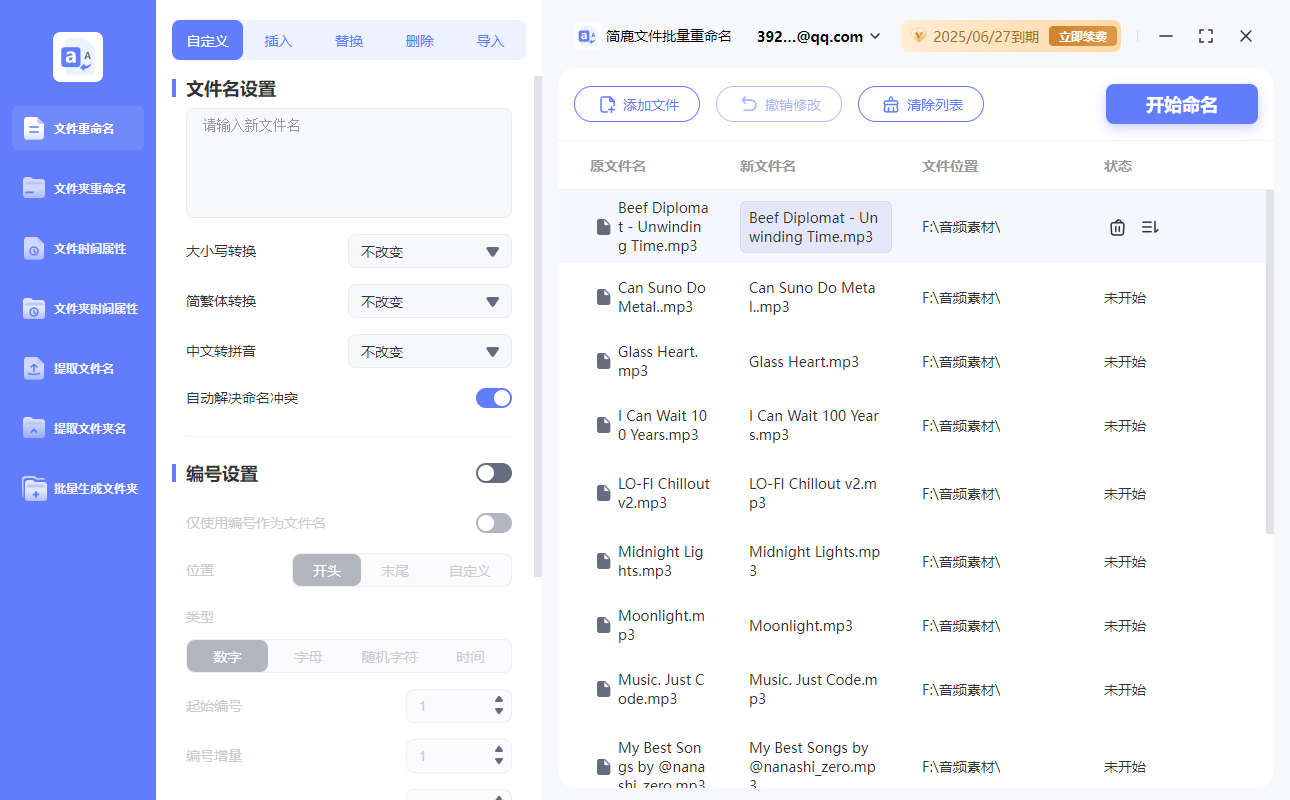The width and height of the screenshot is (1290, 800).
Task: Select the 文件重命名 sidebar icon
Action: click(x=76, y=128)
